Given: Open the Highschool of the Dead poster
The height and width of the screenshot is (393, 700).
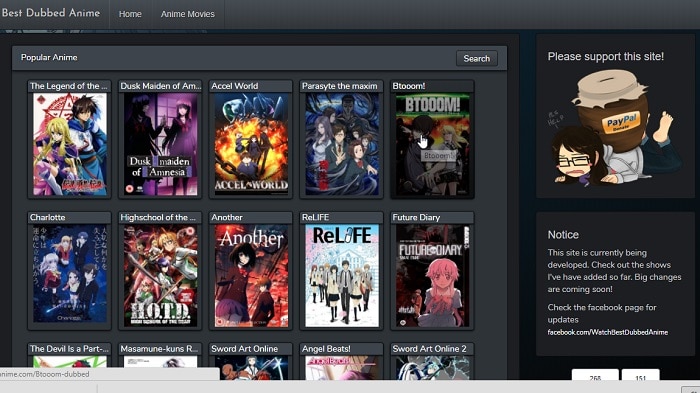Looking at the screenshot, I should click(160, 276).
